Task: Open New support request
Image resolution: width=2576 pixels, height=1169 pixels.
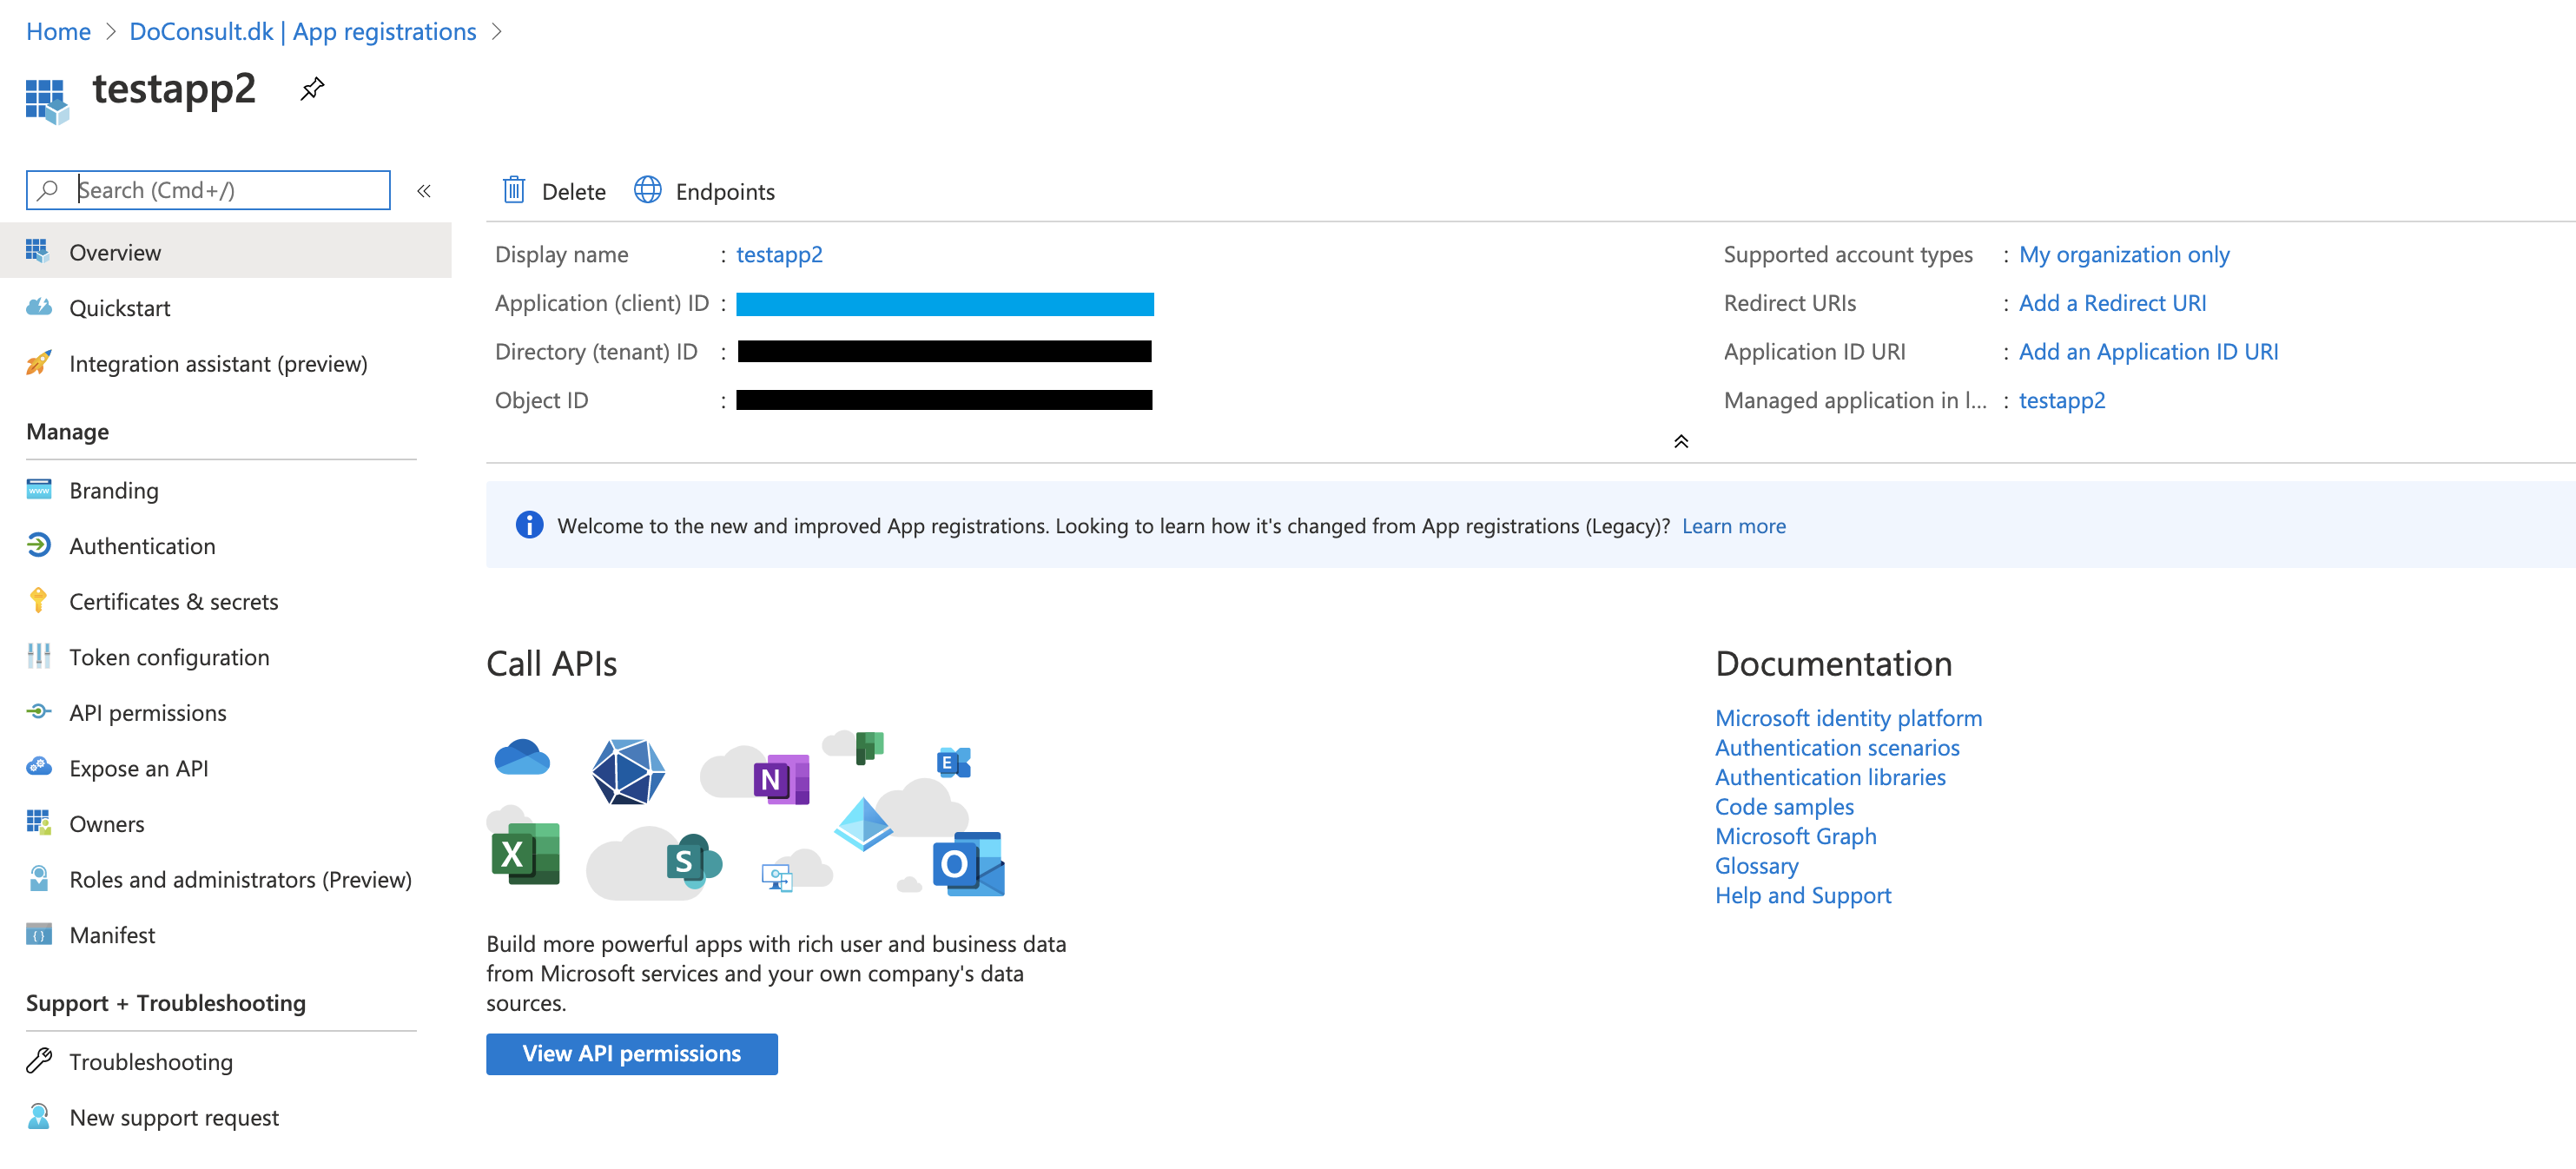Action: coord(225,1117)
